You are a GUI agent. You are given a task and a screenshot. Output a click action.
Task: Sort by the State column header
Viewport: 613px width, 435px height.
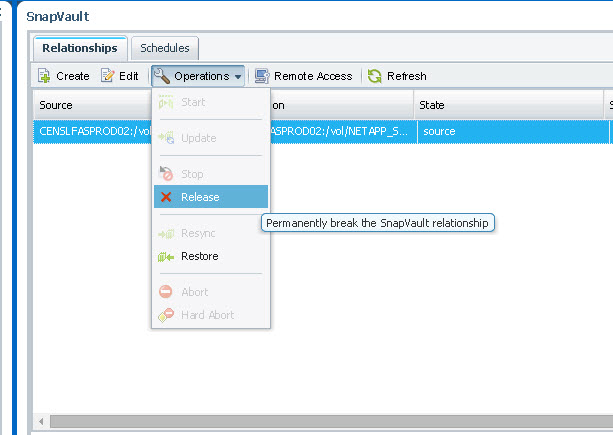[509, 105]
